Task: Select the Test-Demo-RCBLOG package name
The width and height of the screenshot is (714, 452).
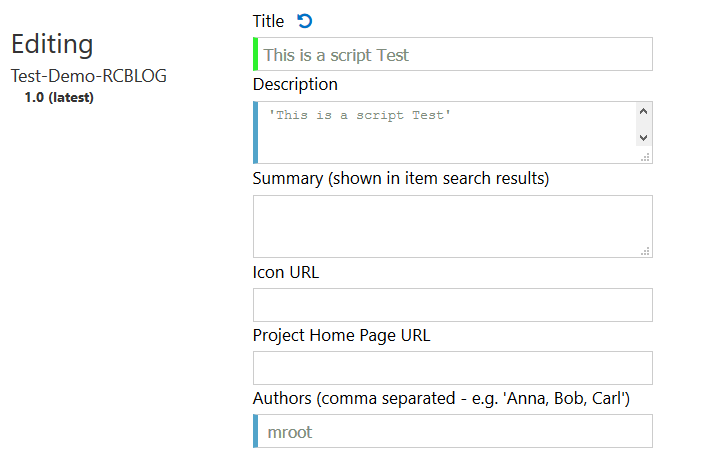Action: pos(89,76)
